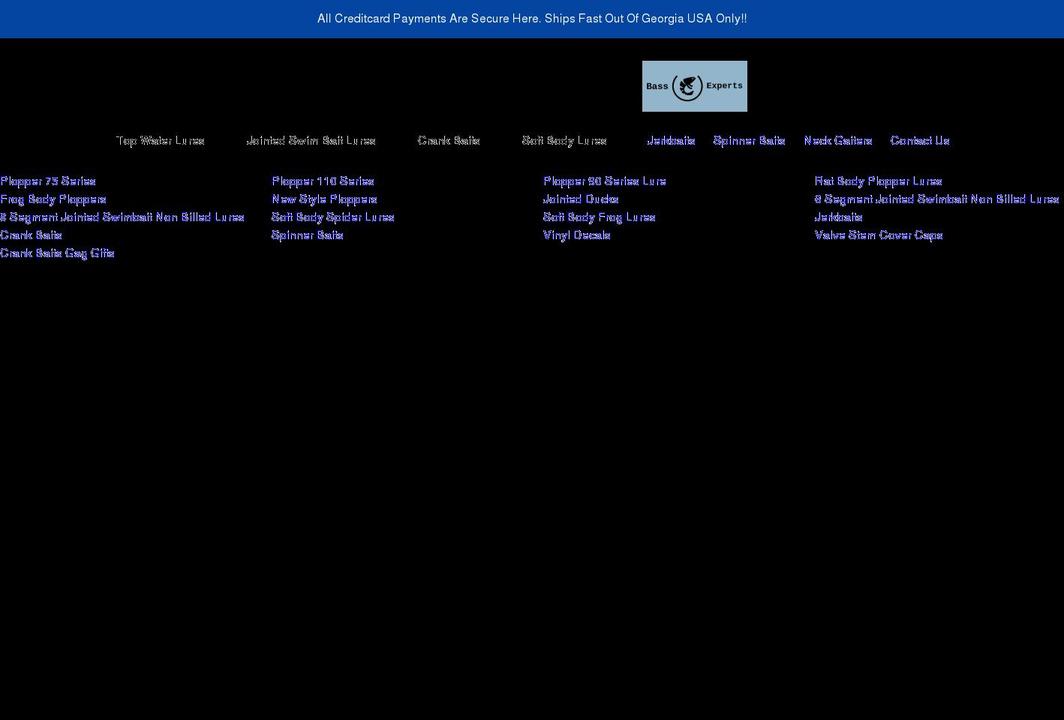
Task: Click the secure credit card payments announcement
Action: coord(532,18)
